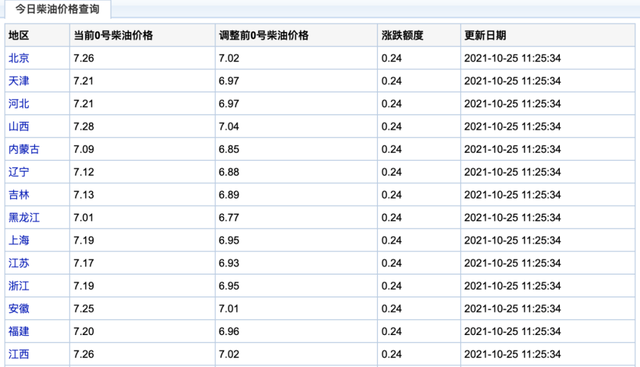
Task: Open the 浙江 region link
Action: pyautogui.click(x=19, y=286)
